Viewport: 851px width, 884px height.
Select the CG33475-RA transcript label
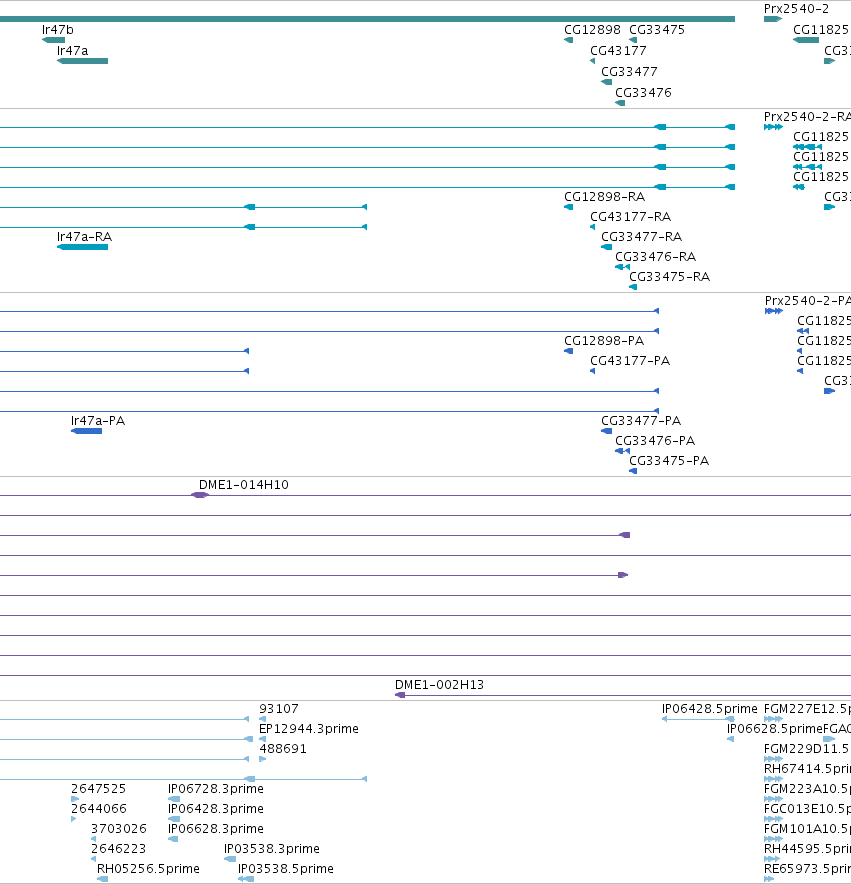point(669,277)
